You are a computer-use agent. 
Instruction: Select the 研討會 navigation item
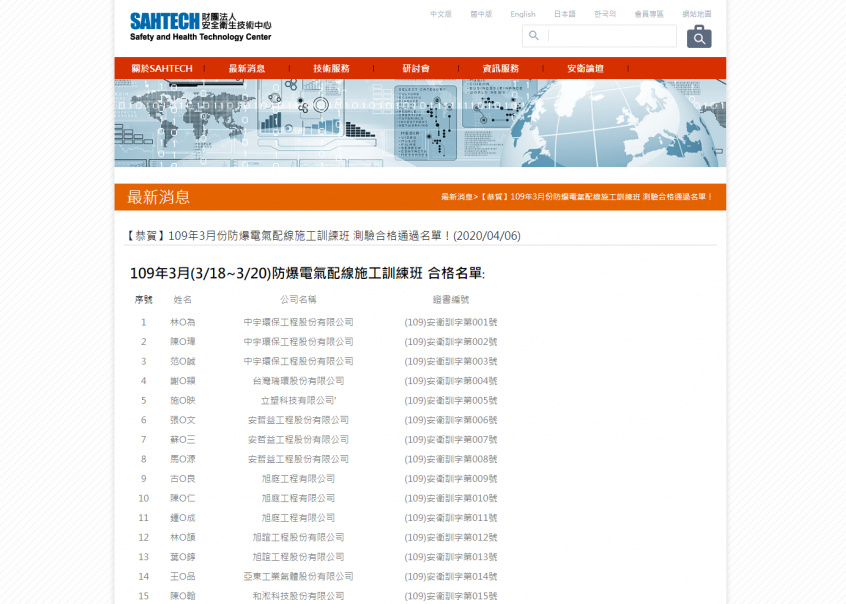pos(416,68)
